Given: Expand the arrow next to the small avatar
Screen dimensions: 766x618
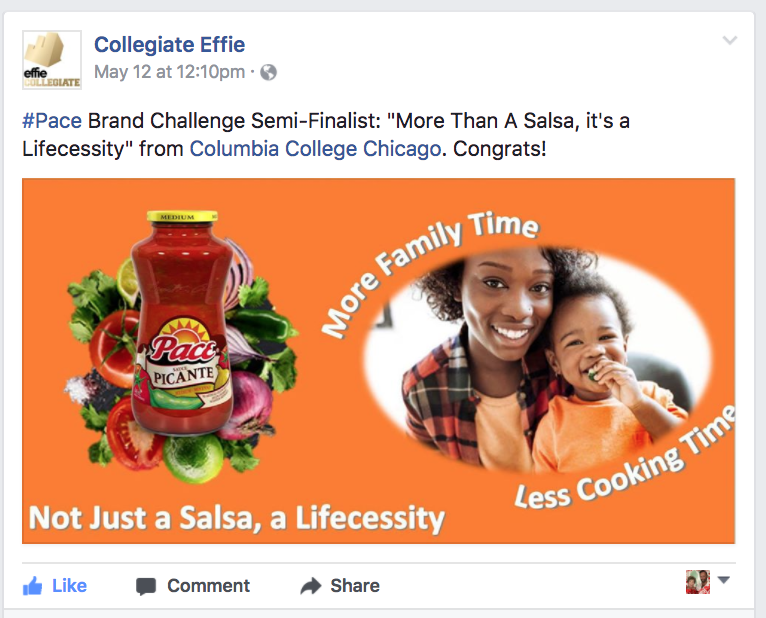Looking at the screenshot, I should (x=724, y=581).
